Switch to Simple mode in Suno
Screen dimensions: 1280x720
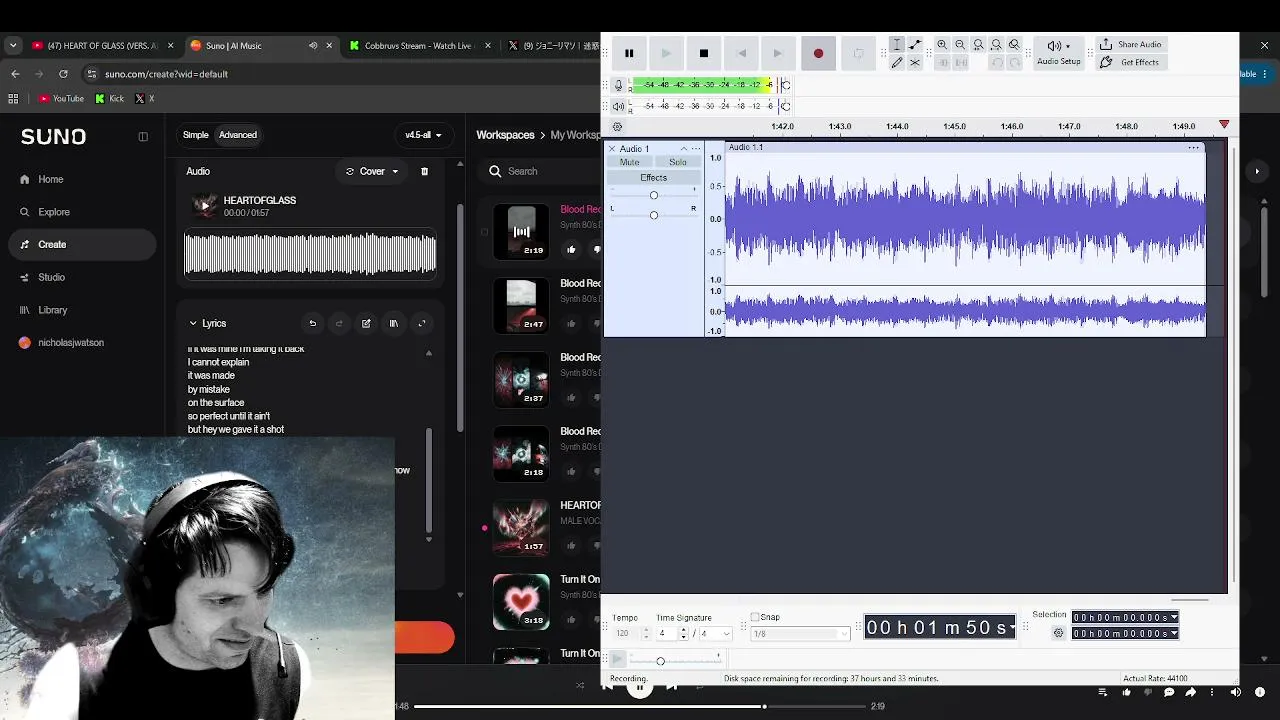click(x=196, y=135)
